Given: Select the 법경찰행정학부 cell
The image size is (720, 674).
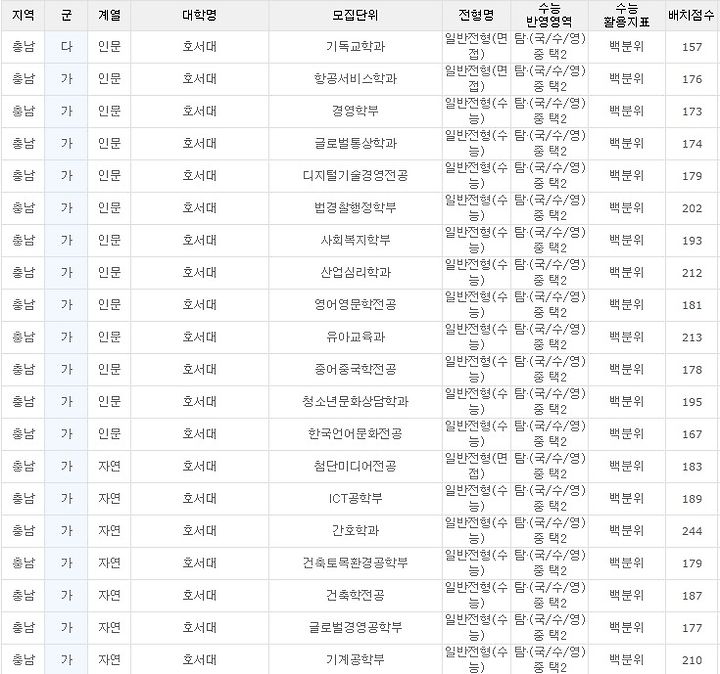Looking at the screenshot, I should tap(355, 208).
